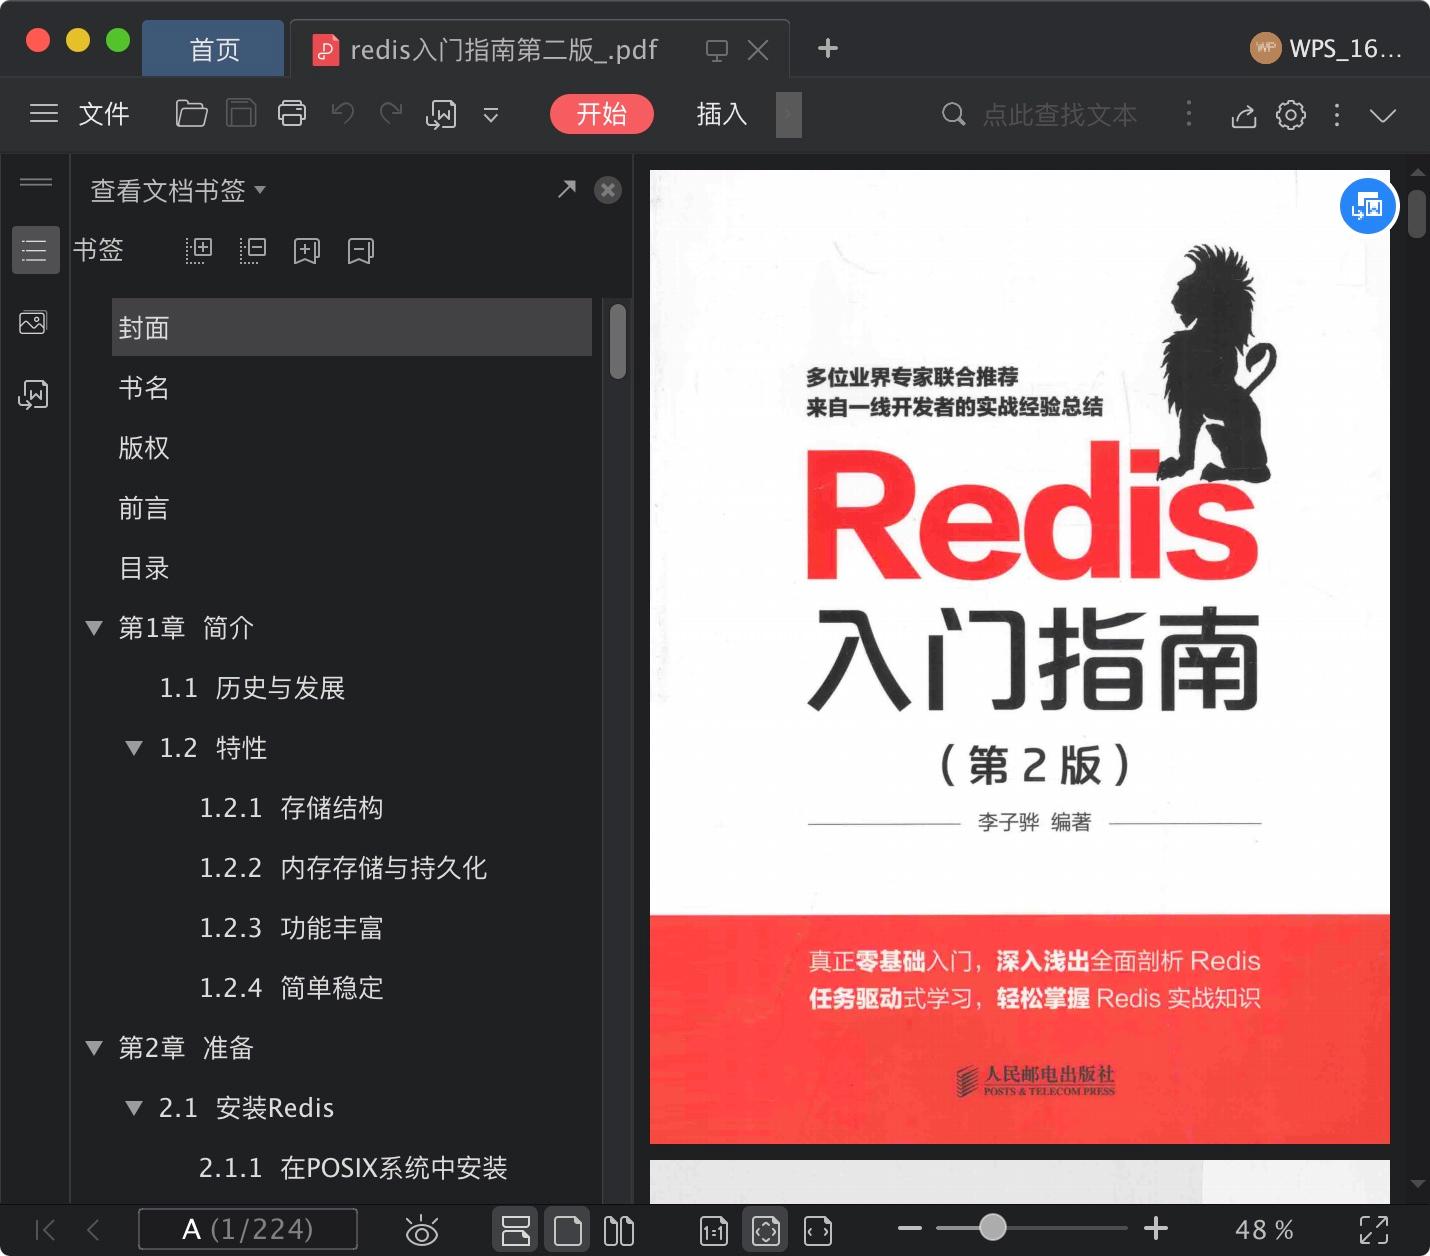1430x1256 pixels.
Task: Open bookmark 1.2.2 内存存储与持久化
Action: click(x=343, y=868)
